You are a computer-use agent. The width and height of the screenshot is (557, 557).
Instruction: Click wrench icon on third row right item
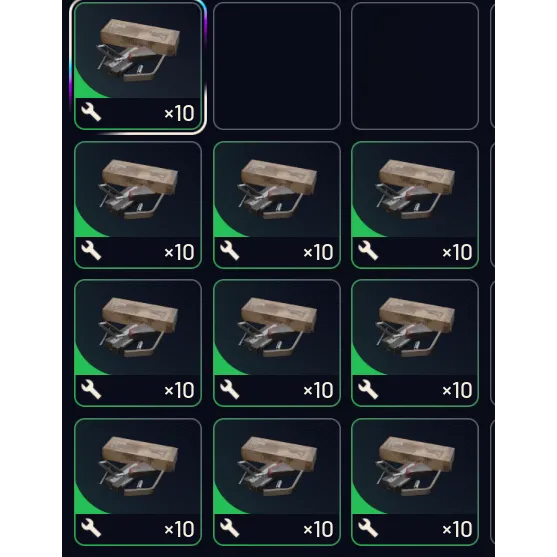point(368,389)
